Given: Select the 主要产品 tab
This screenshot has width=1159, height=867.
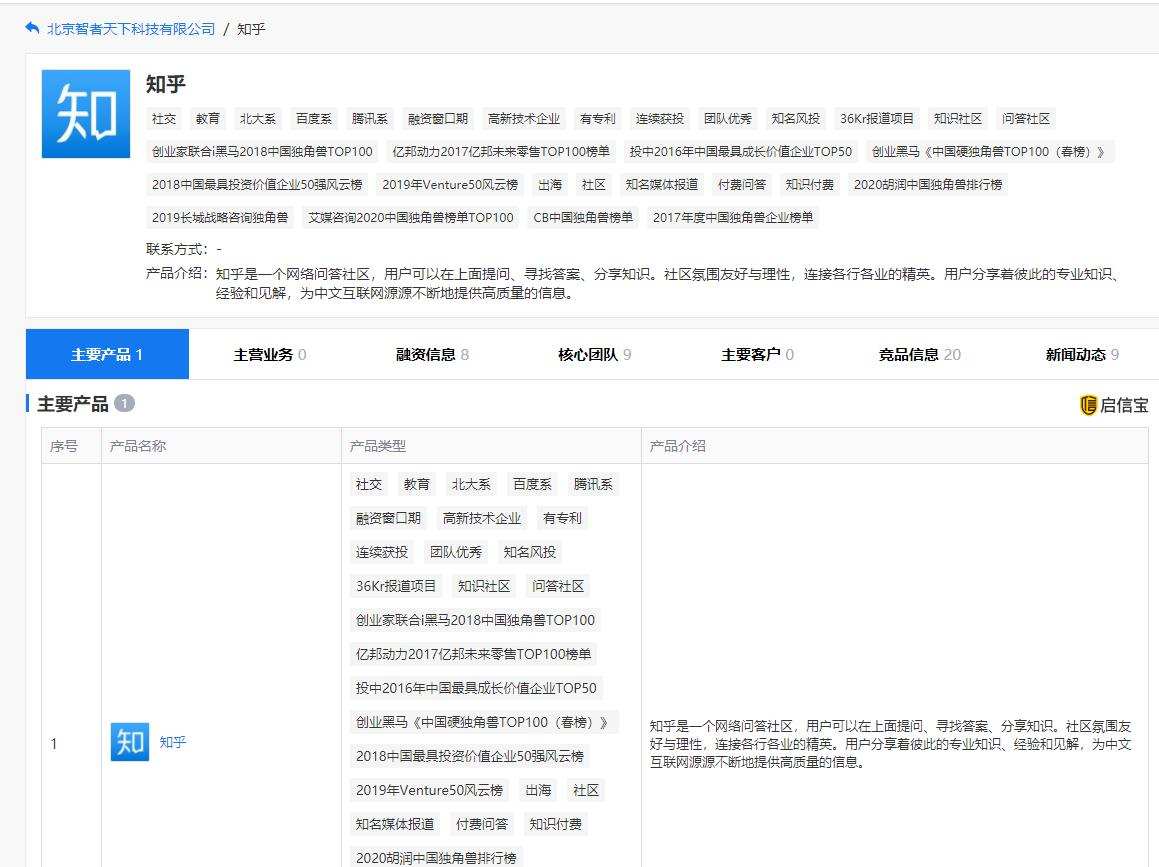Looking at the screenshot, I should pos(107,354).
